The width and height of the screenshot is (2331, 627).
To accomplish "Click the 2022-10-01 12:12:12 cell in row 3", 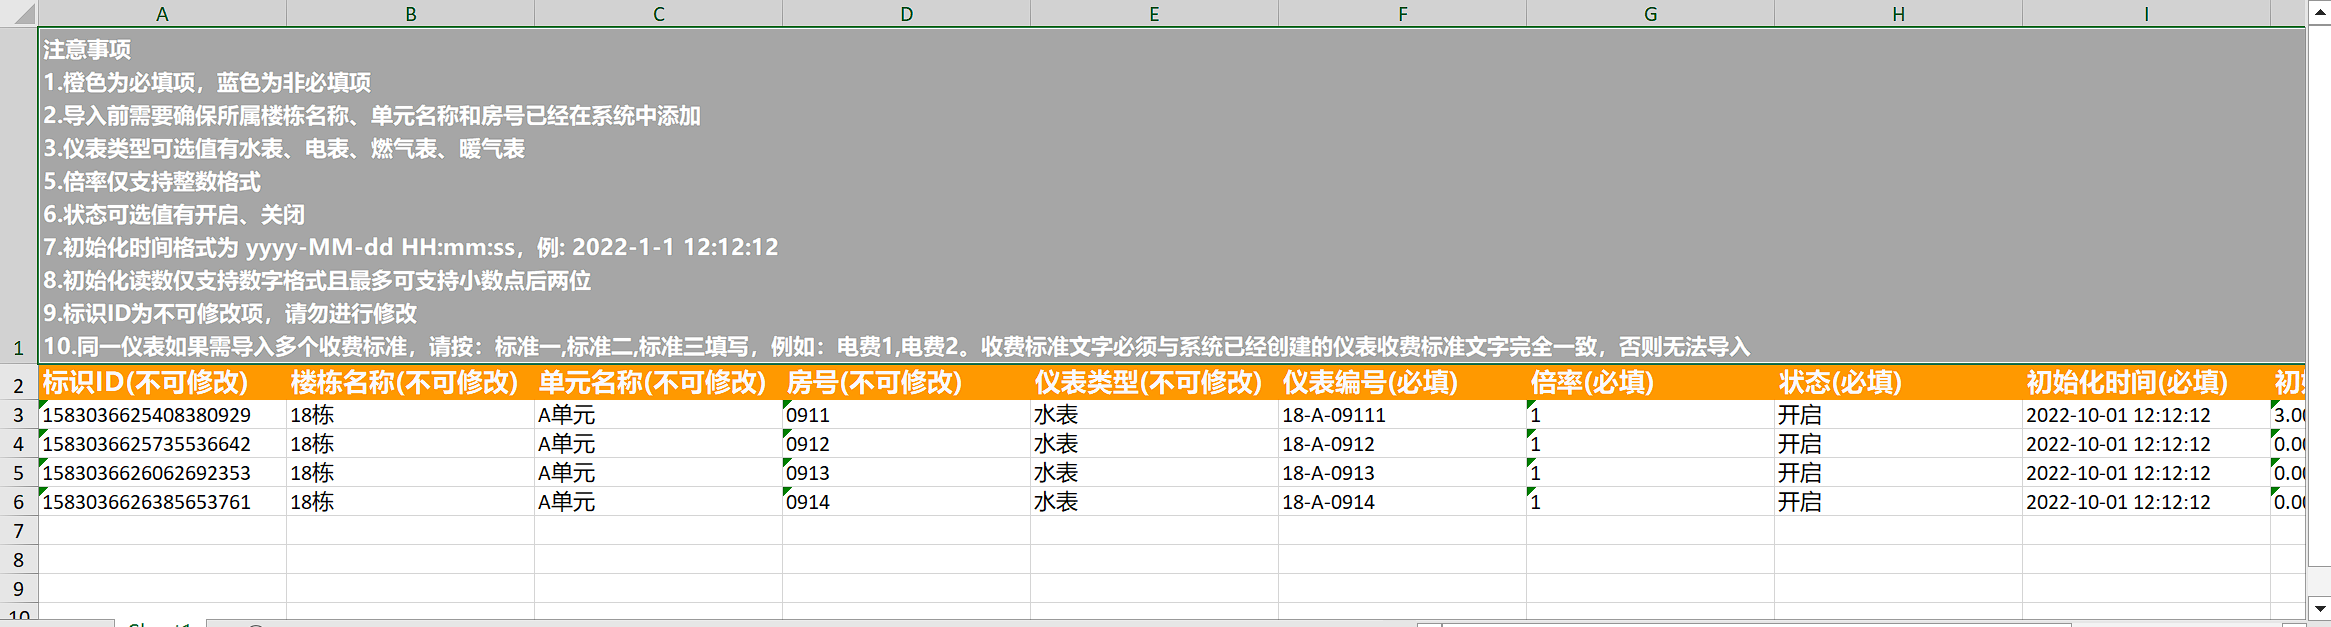I will [x=2146, y=415].
